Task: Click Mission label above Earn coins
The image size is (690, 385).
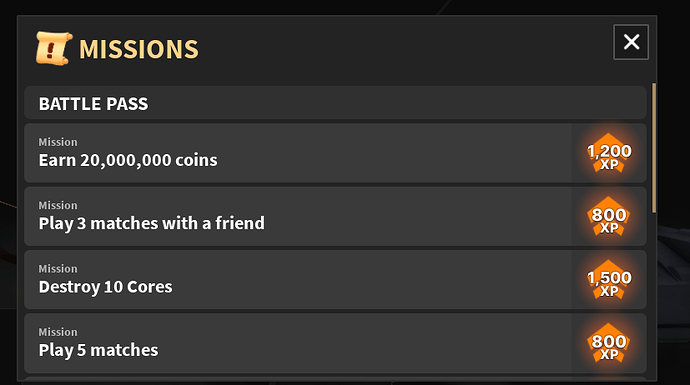Action: [58, 142]
